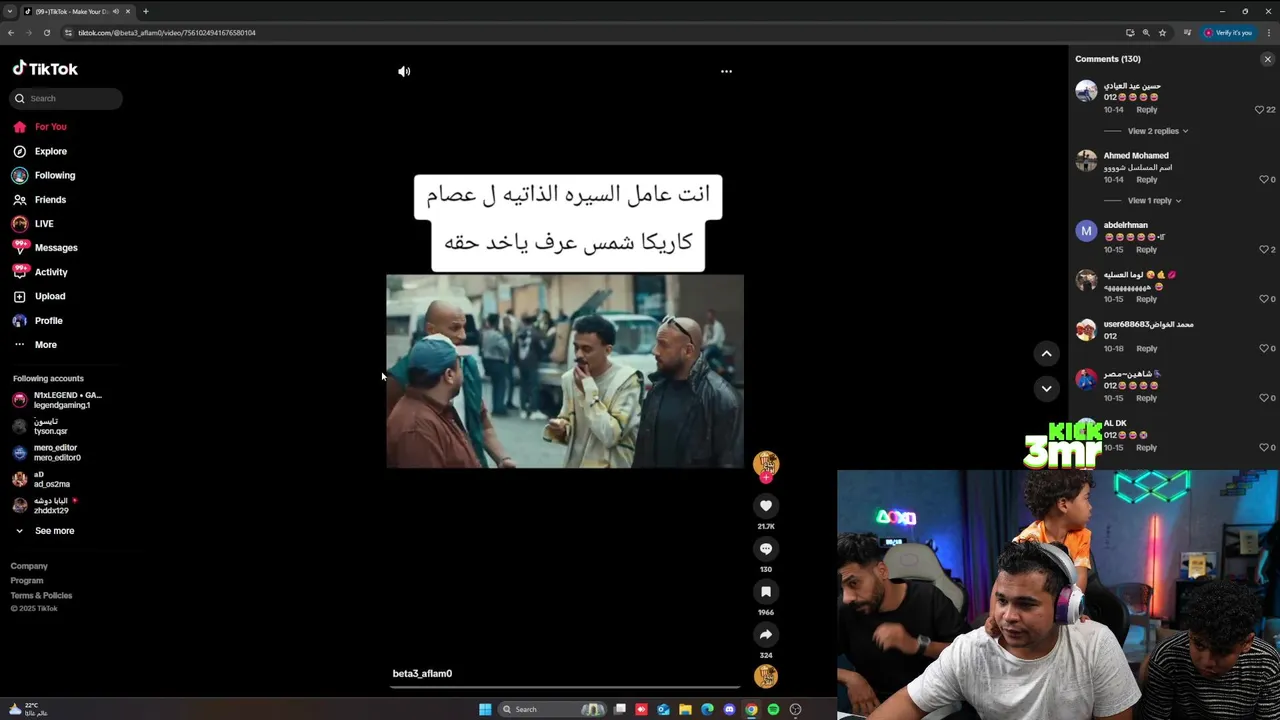The height and width of the screenshot is (720, 1280).
Task: Open the For You feed
Action: click(40, 127)
